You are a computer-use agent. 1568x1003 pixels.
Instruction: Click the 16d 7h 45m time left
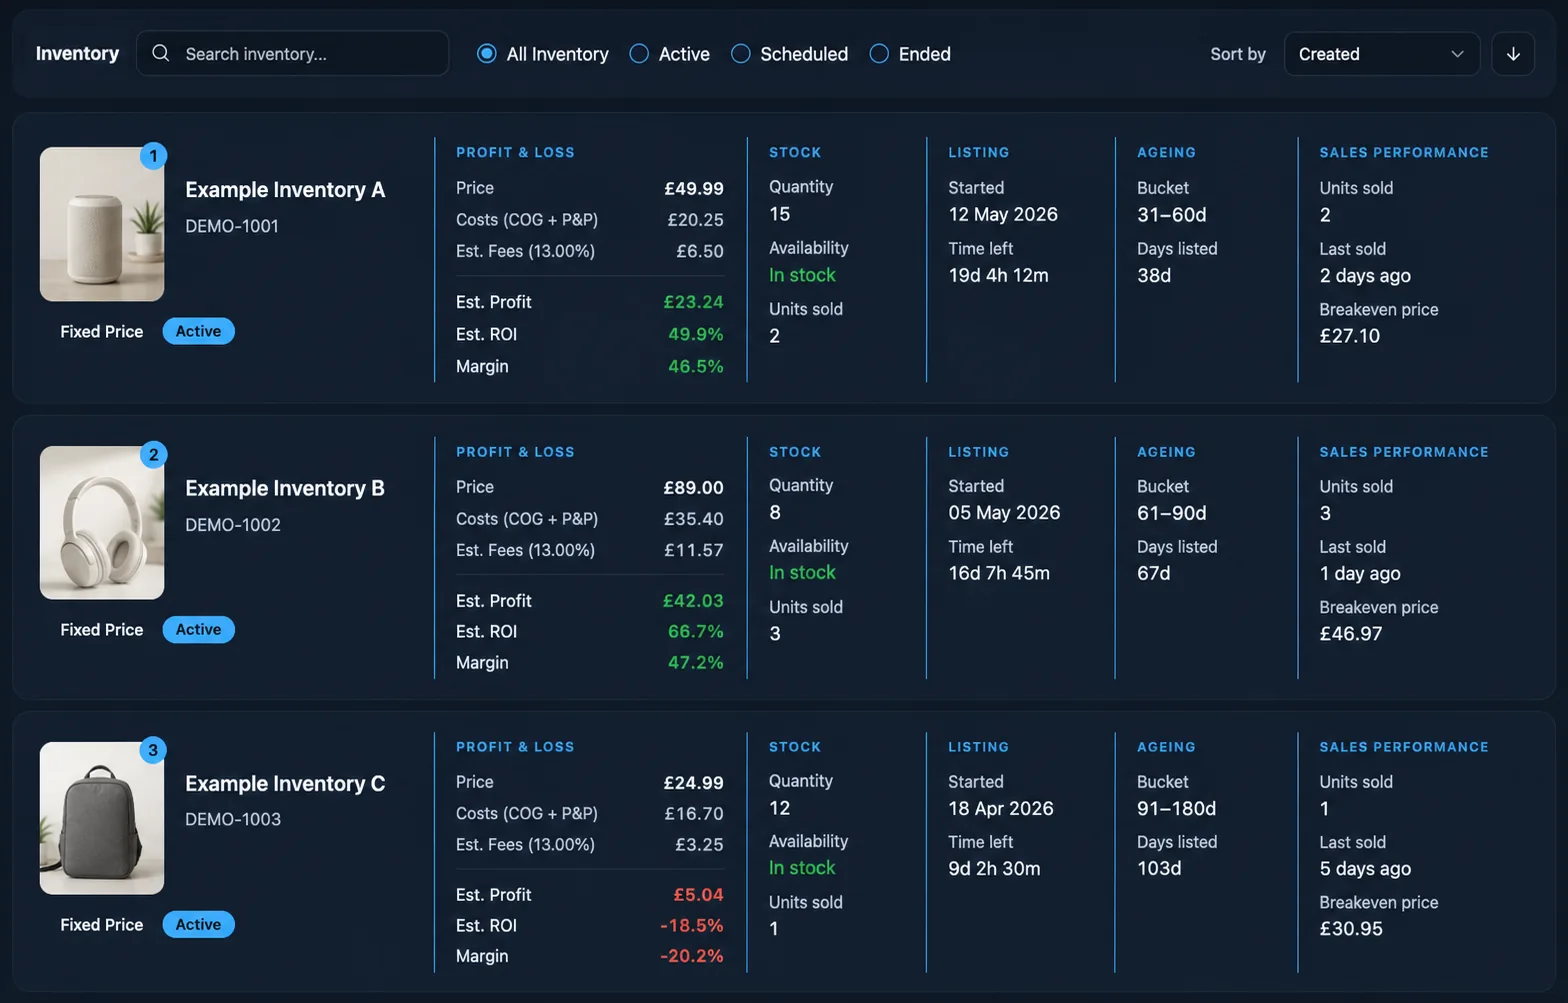click(999, 573)
